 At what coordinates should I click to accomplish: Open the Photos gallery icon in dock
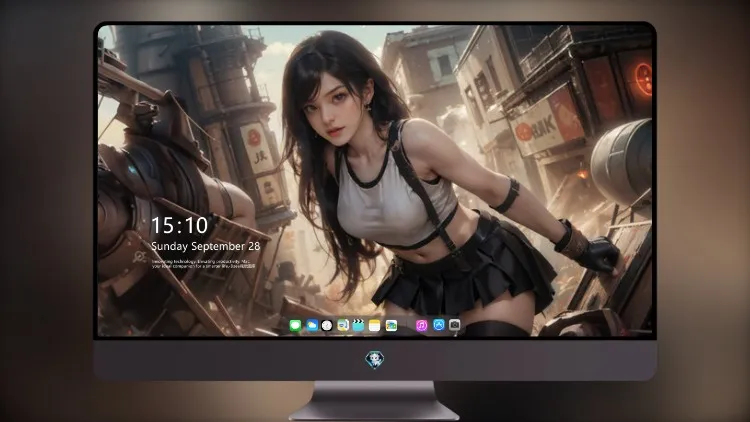(391, 326)
